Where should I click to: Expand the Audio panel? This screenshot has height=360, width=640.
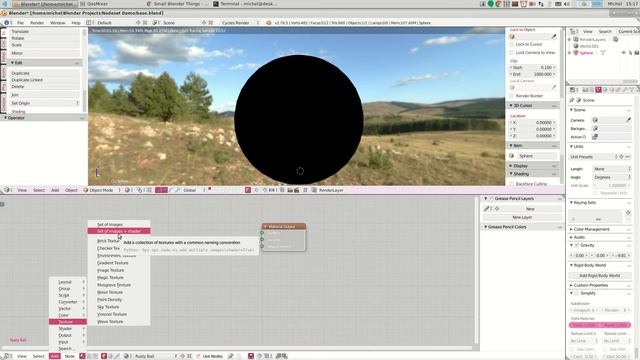599,237
